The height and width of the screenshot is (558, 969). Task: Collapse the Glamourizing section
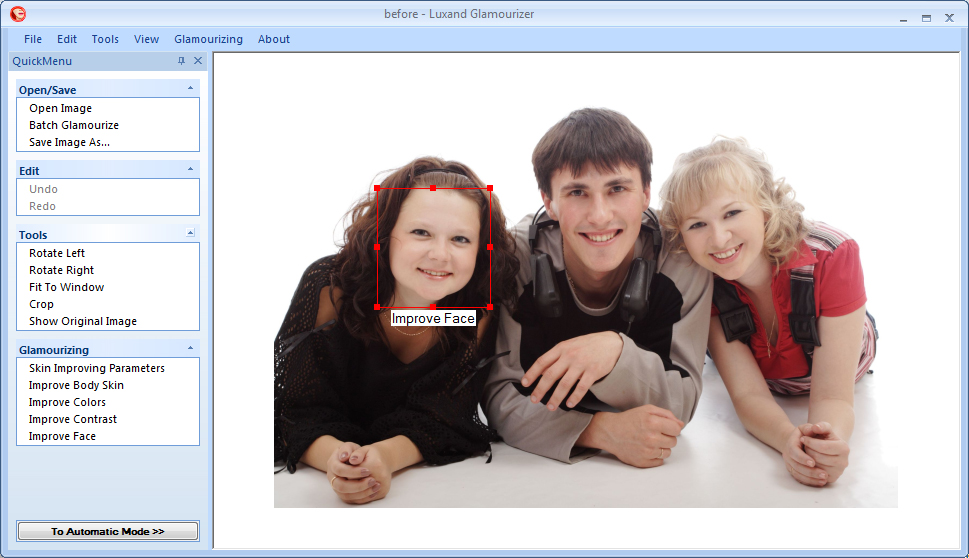tap(190, 348)
